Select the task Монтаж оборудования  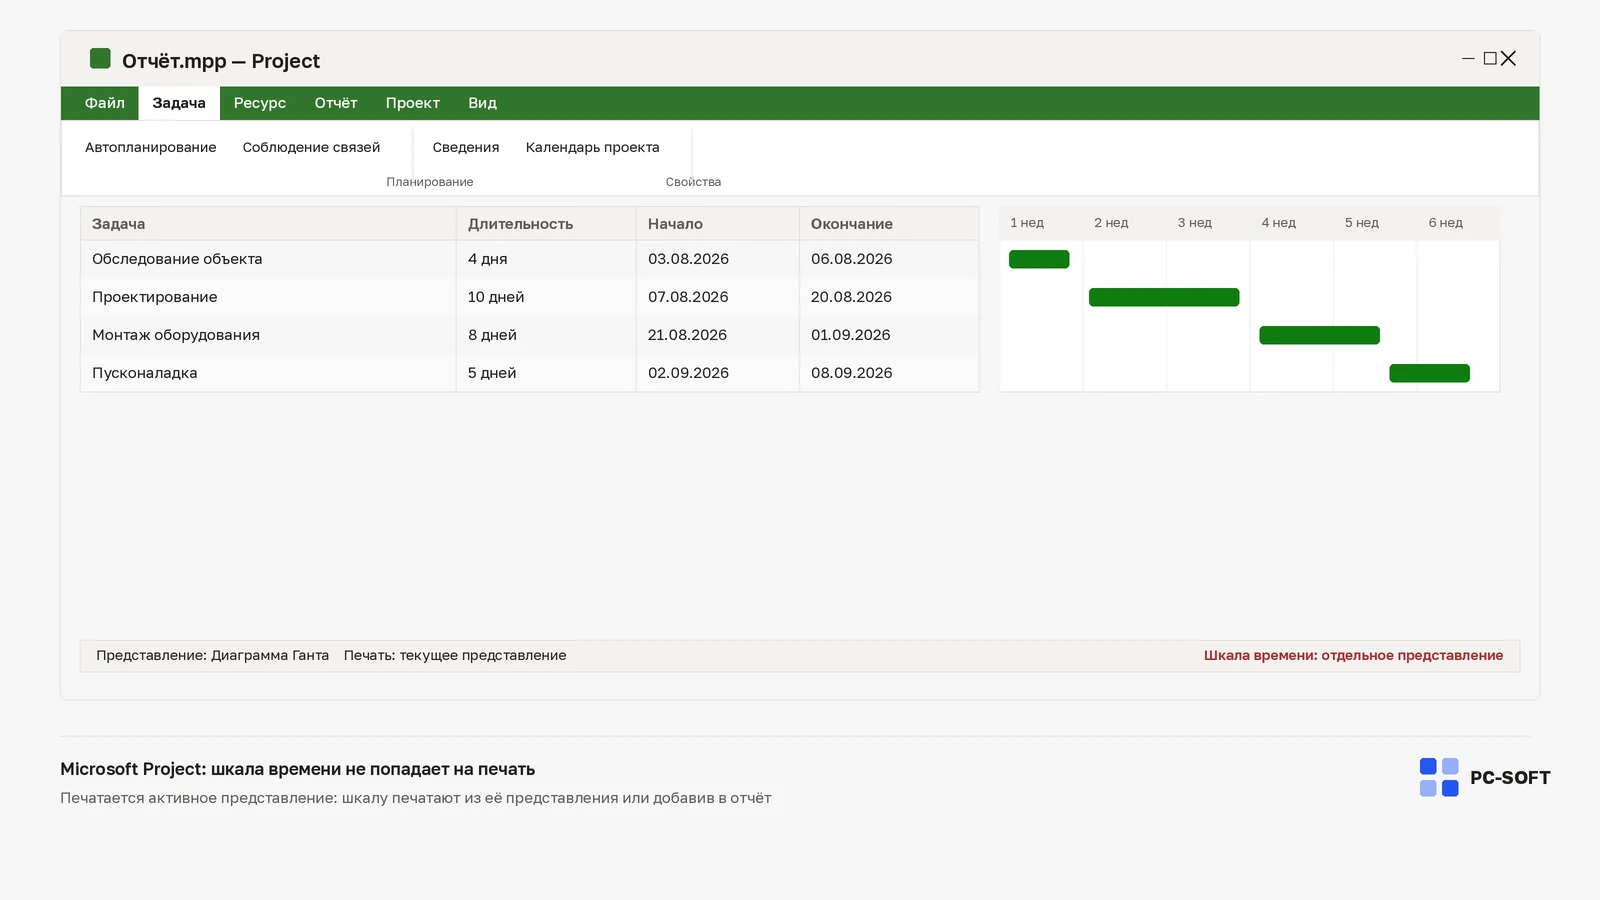tap(176, 335)
